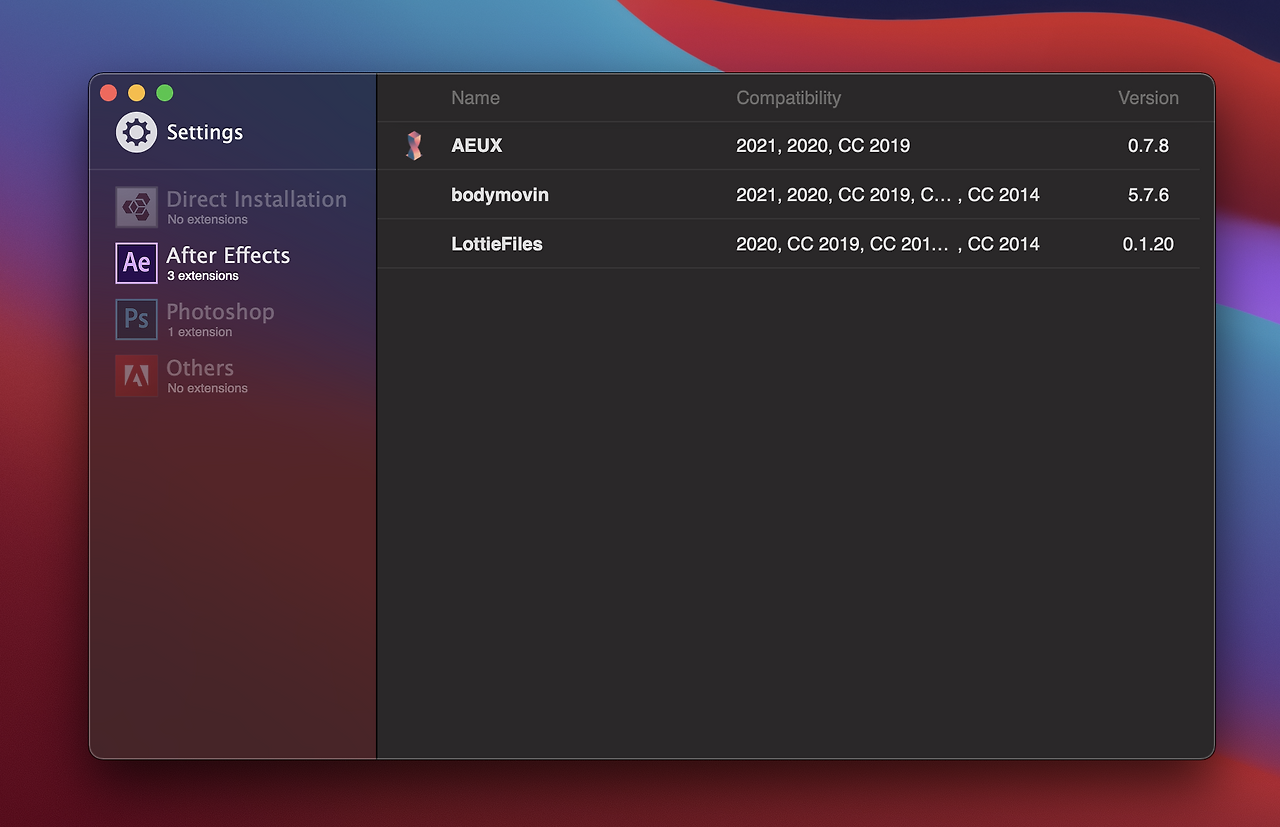Click the Others Adobe icon
1280x827 pixels.
pyautogui.click(x=136, y=375)
